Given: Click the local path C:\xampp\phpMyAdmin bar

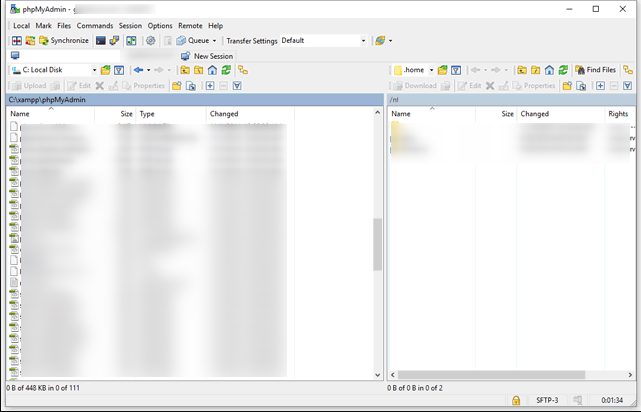Looking at the screenshot, I should pos(195,100).
